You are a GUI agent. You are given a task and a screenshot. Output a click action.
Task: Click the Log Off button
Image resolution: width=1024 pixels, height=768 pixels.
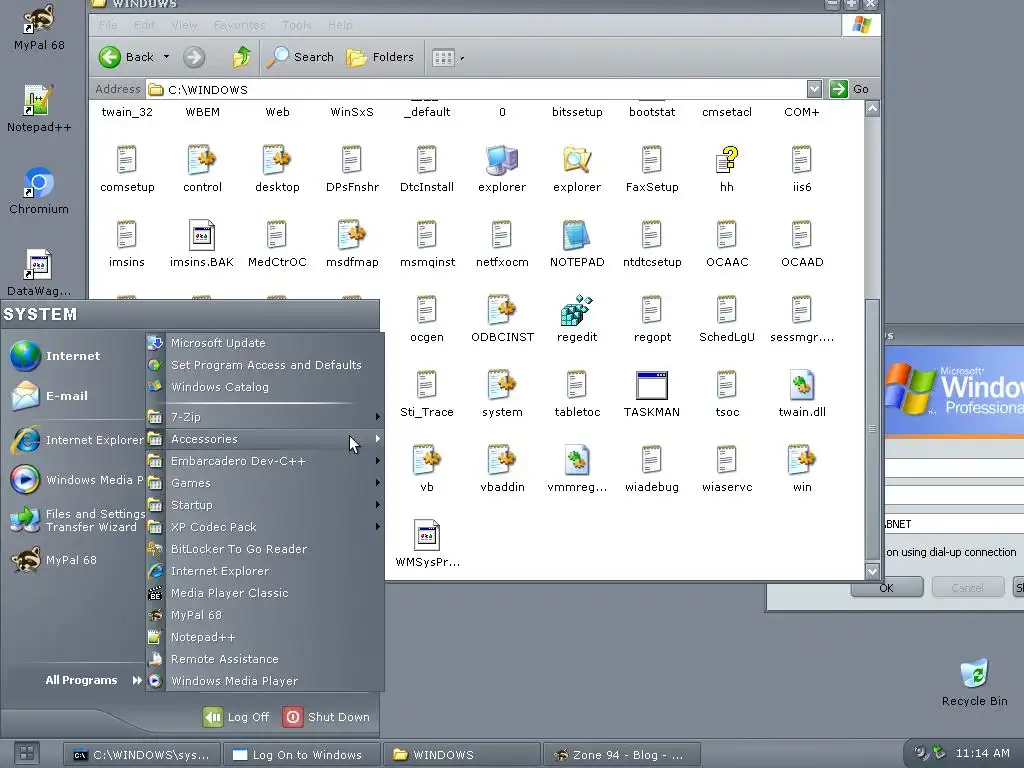[x=236, y=717]
